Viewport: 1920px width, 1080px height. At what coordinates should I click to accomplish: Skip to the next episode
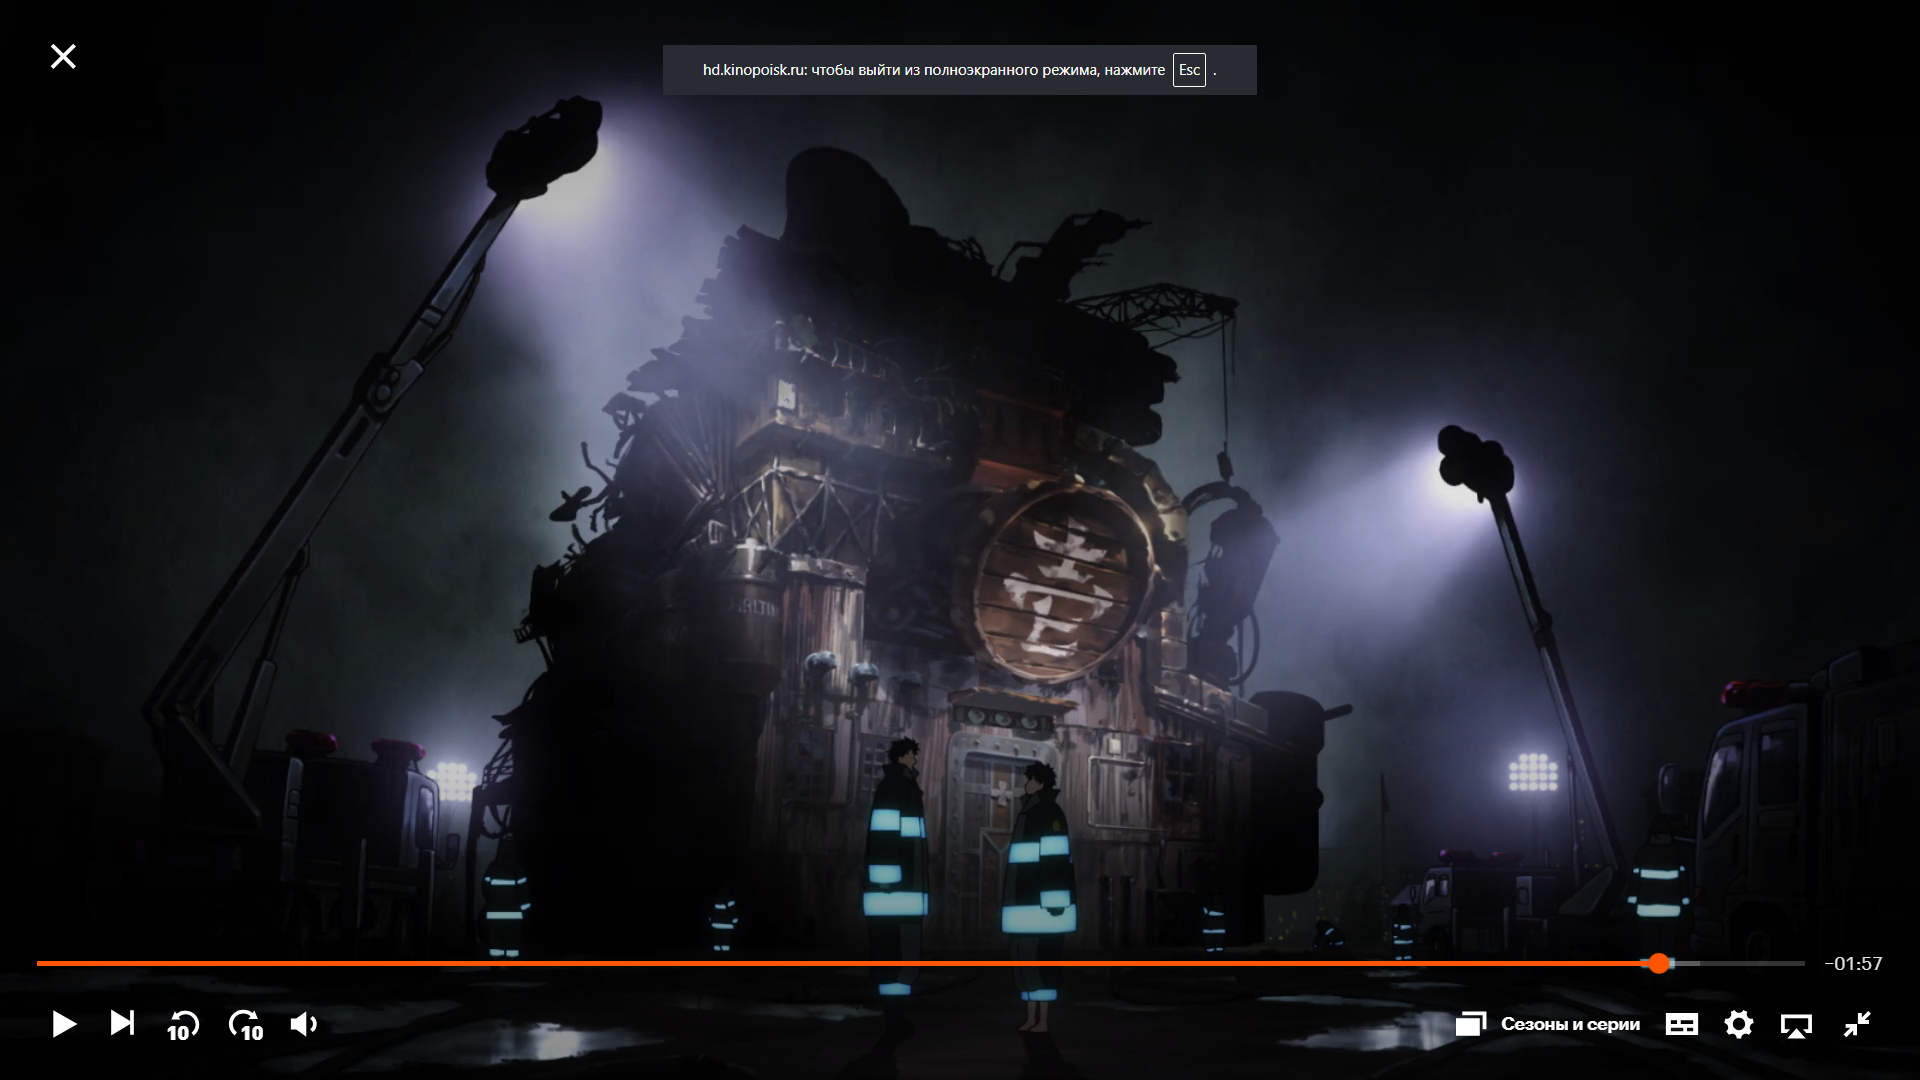pyautogui.click(x=122, y=1023)
